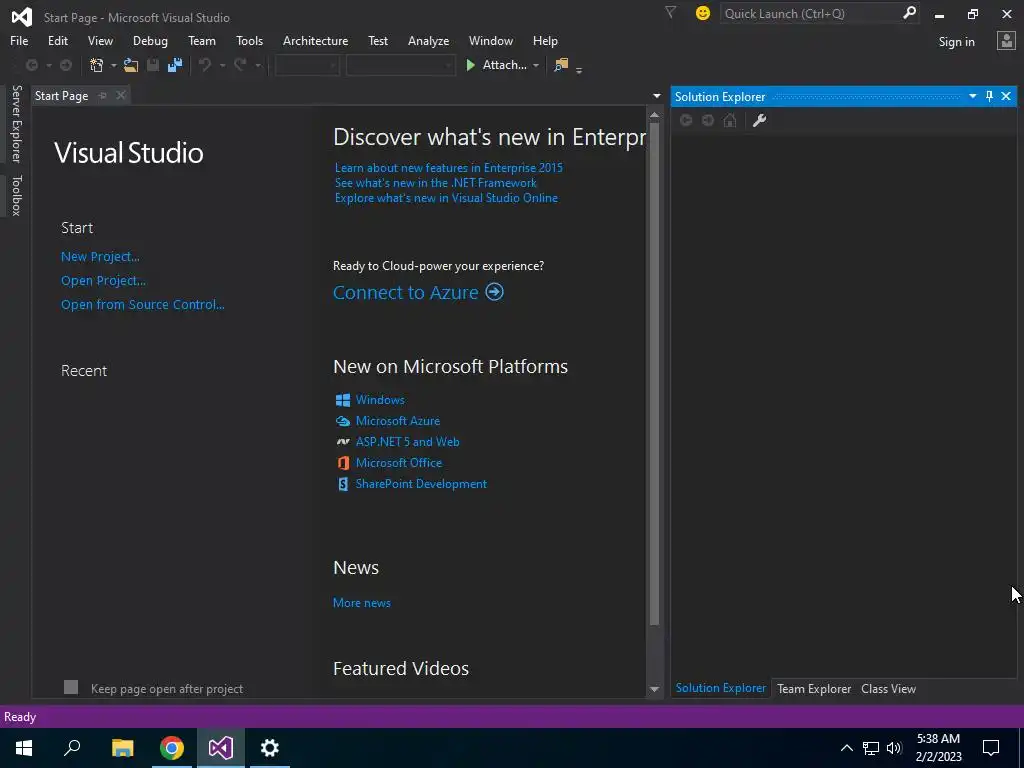Click the Solution Explorer Back icon

tap(686, 120)
